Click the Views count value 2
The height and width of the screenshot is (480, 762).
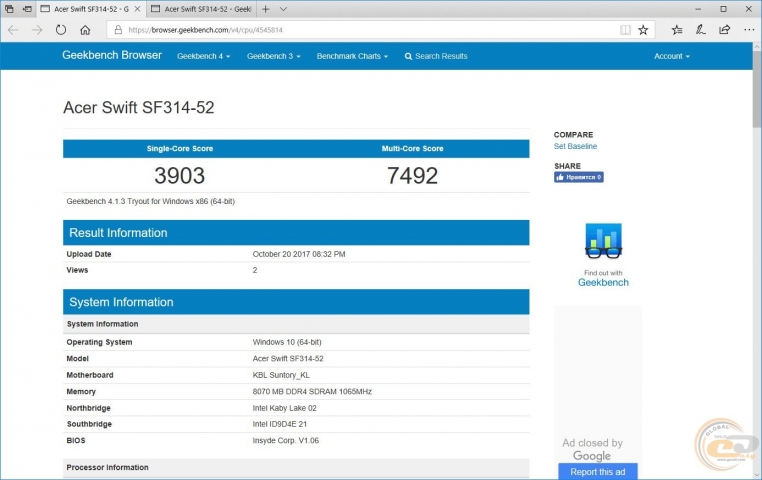pos(255,270)
